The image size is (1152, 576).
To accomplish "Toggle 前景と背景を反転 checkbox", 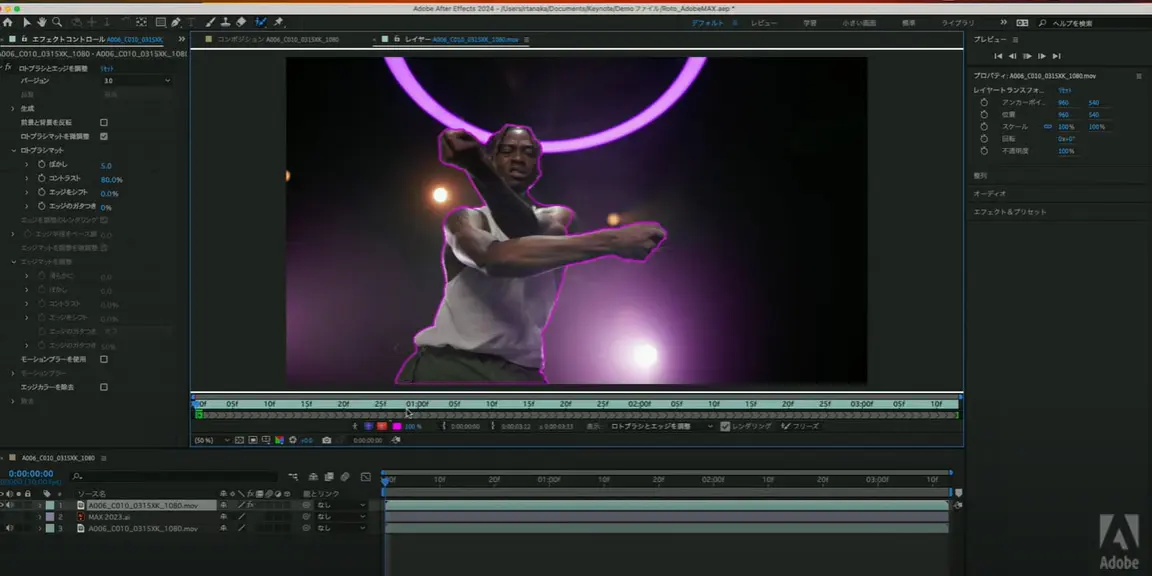I will [104, 123].
